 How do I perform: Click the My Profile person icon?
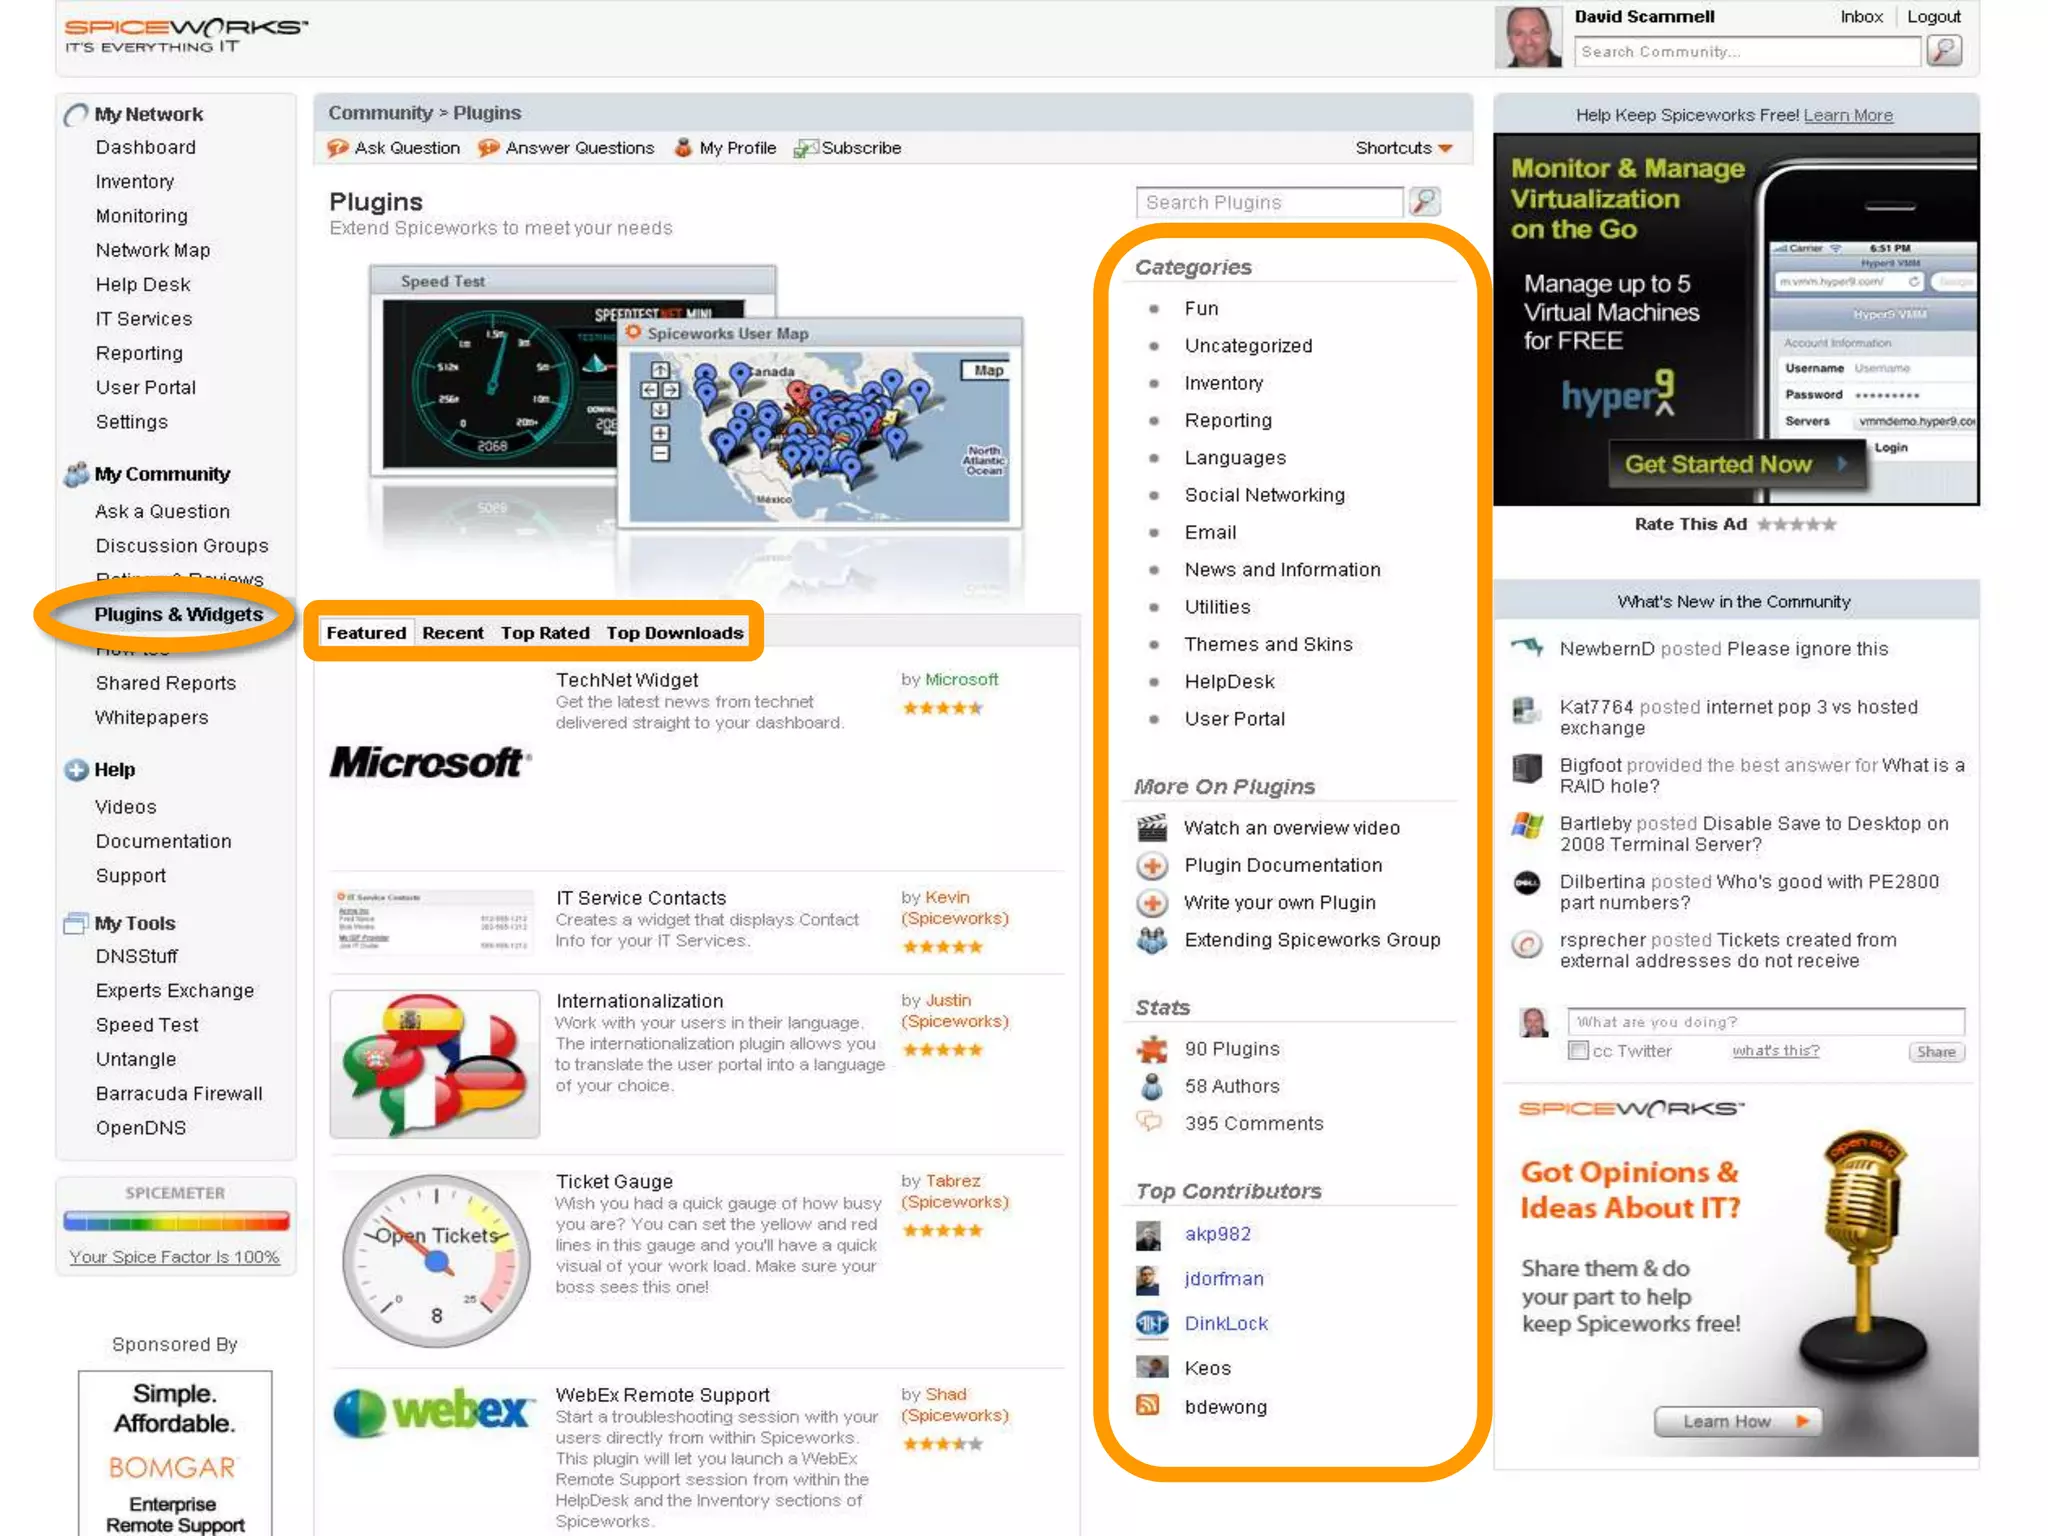(683, 148)
